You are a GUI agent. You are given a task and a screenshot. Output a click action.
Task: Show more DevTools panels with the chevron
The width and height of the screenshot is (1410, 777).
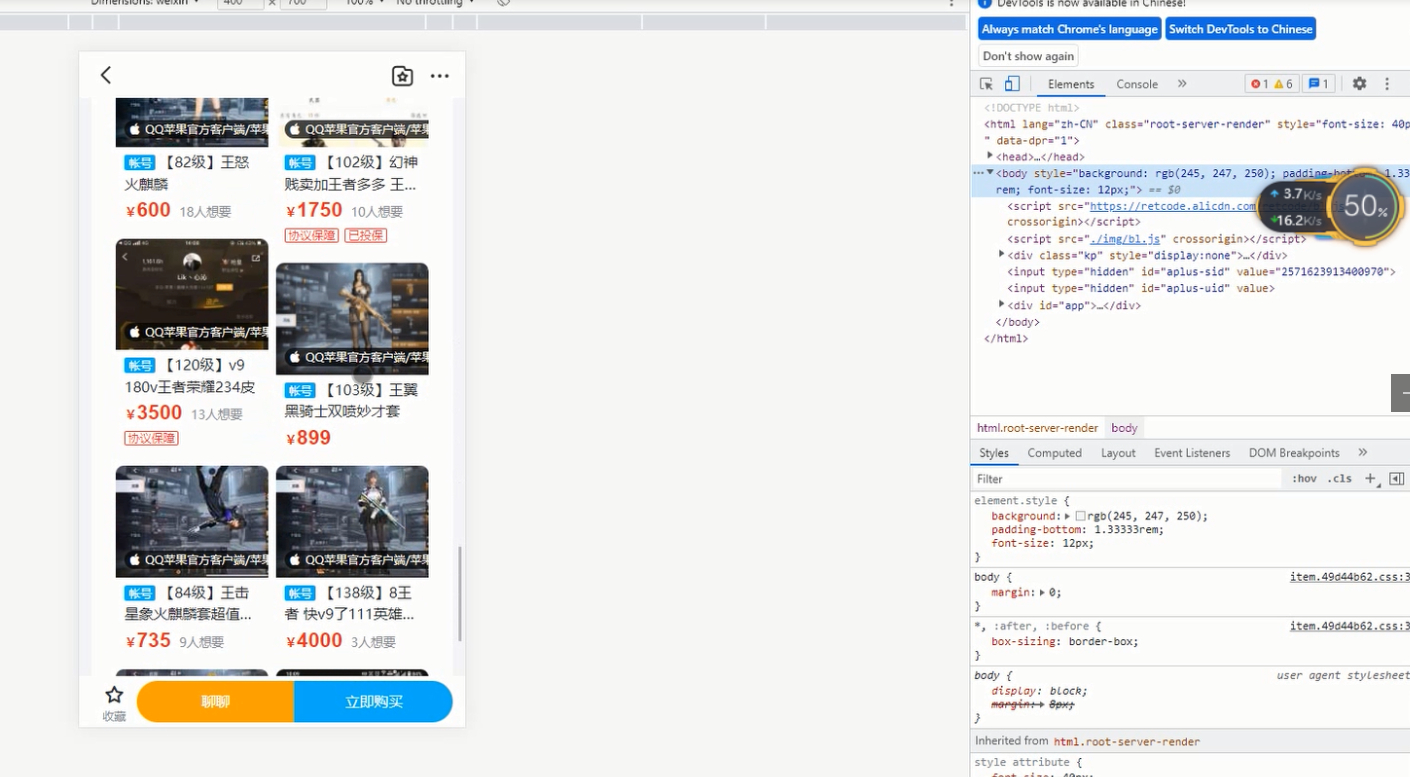coord(1182,84)
